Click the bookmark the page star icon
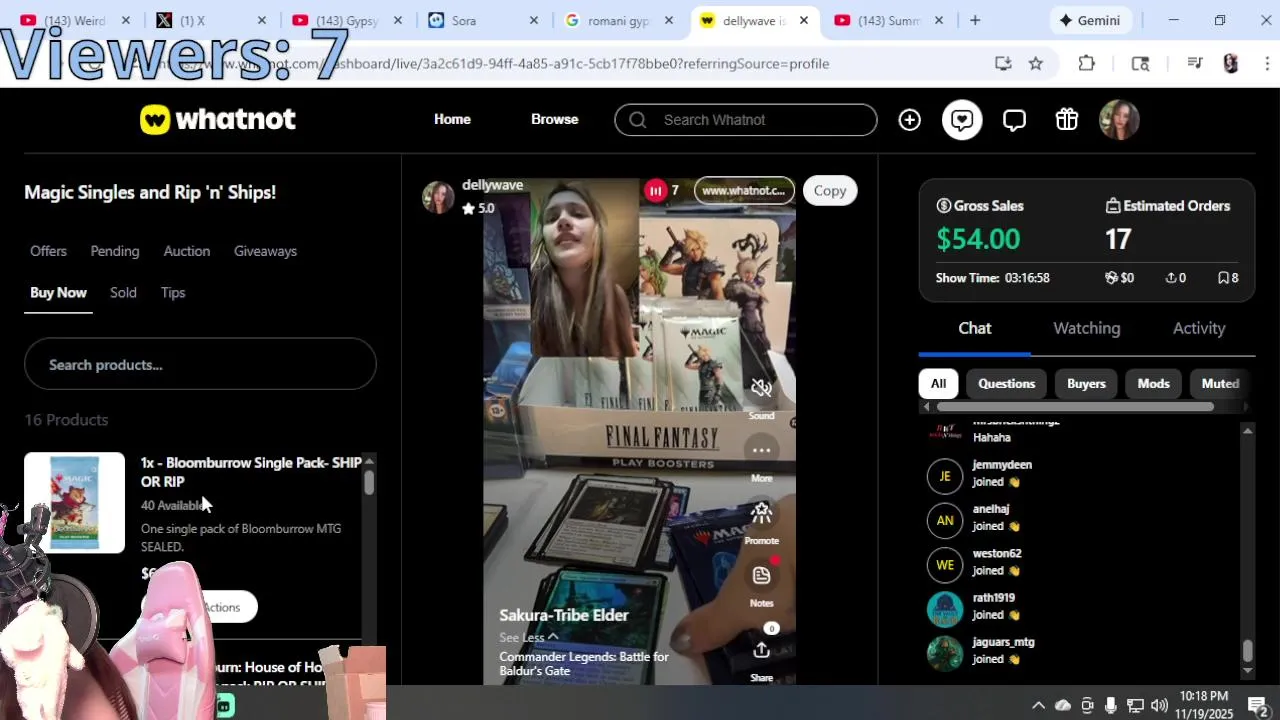This screenshot has width=1280, height=720. tap(1036, 63)
